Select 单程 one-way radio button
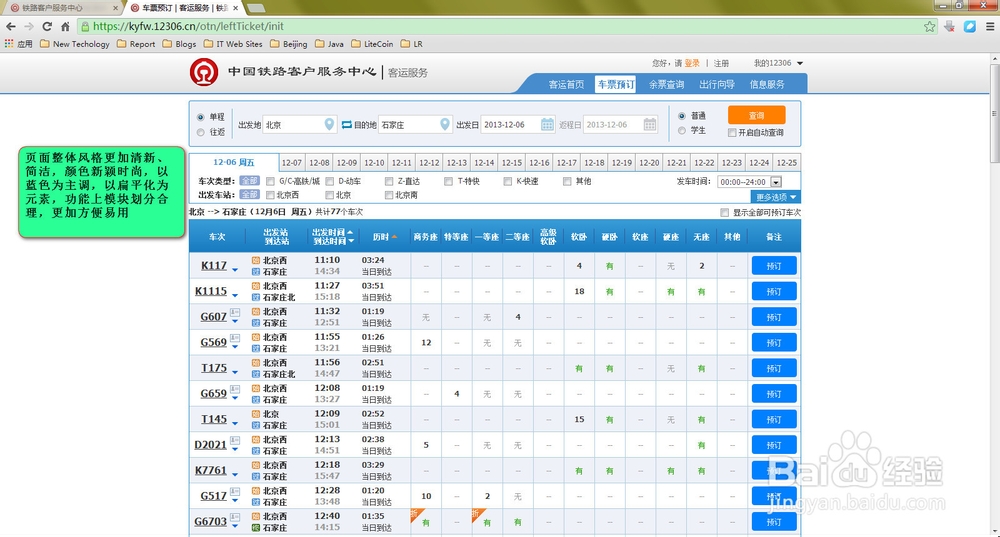This screenshot has height=537, width=1000. pos(201,117)
